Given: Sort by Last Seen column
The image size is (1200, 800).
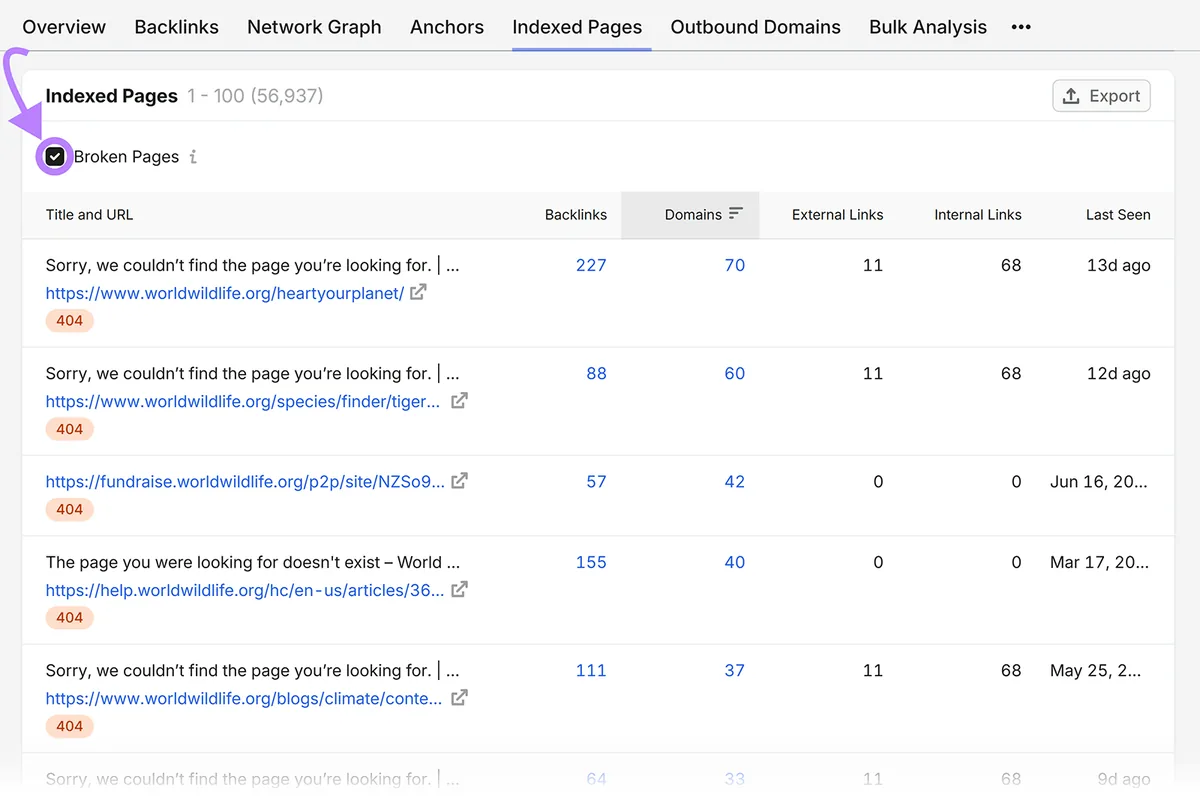Looking at the screenshot, I should click(1118, 214).
